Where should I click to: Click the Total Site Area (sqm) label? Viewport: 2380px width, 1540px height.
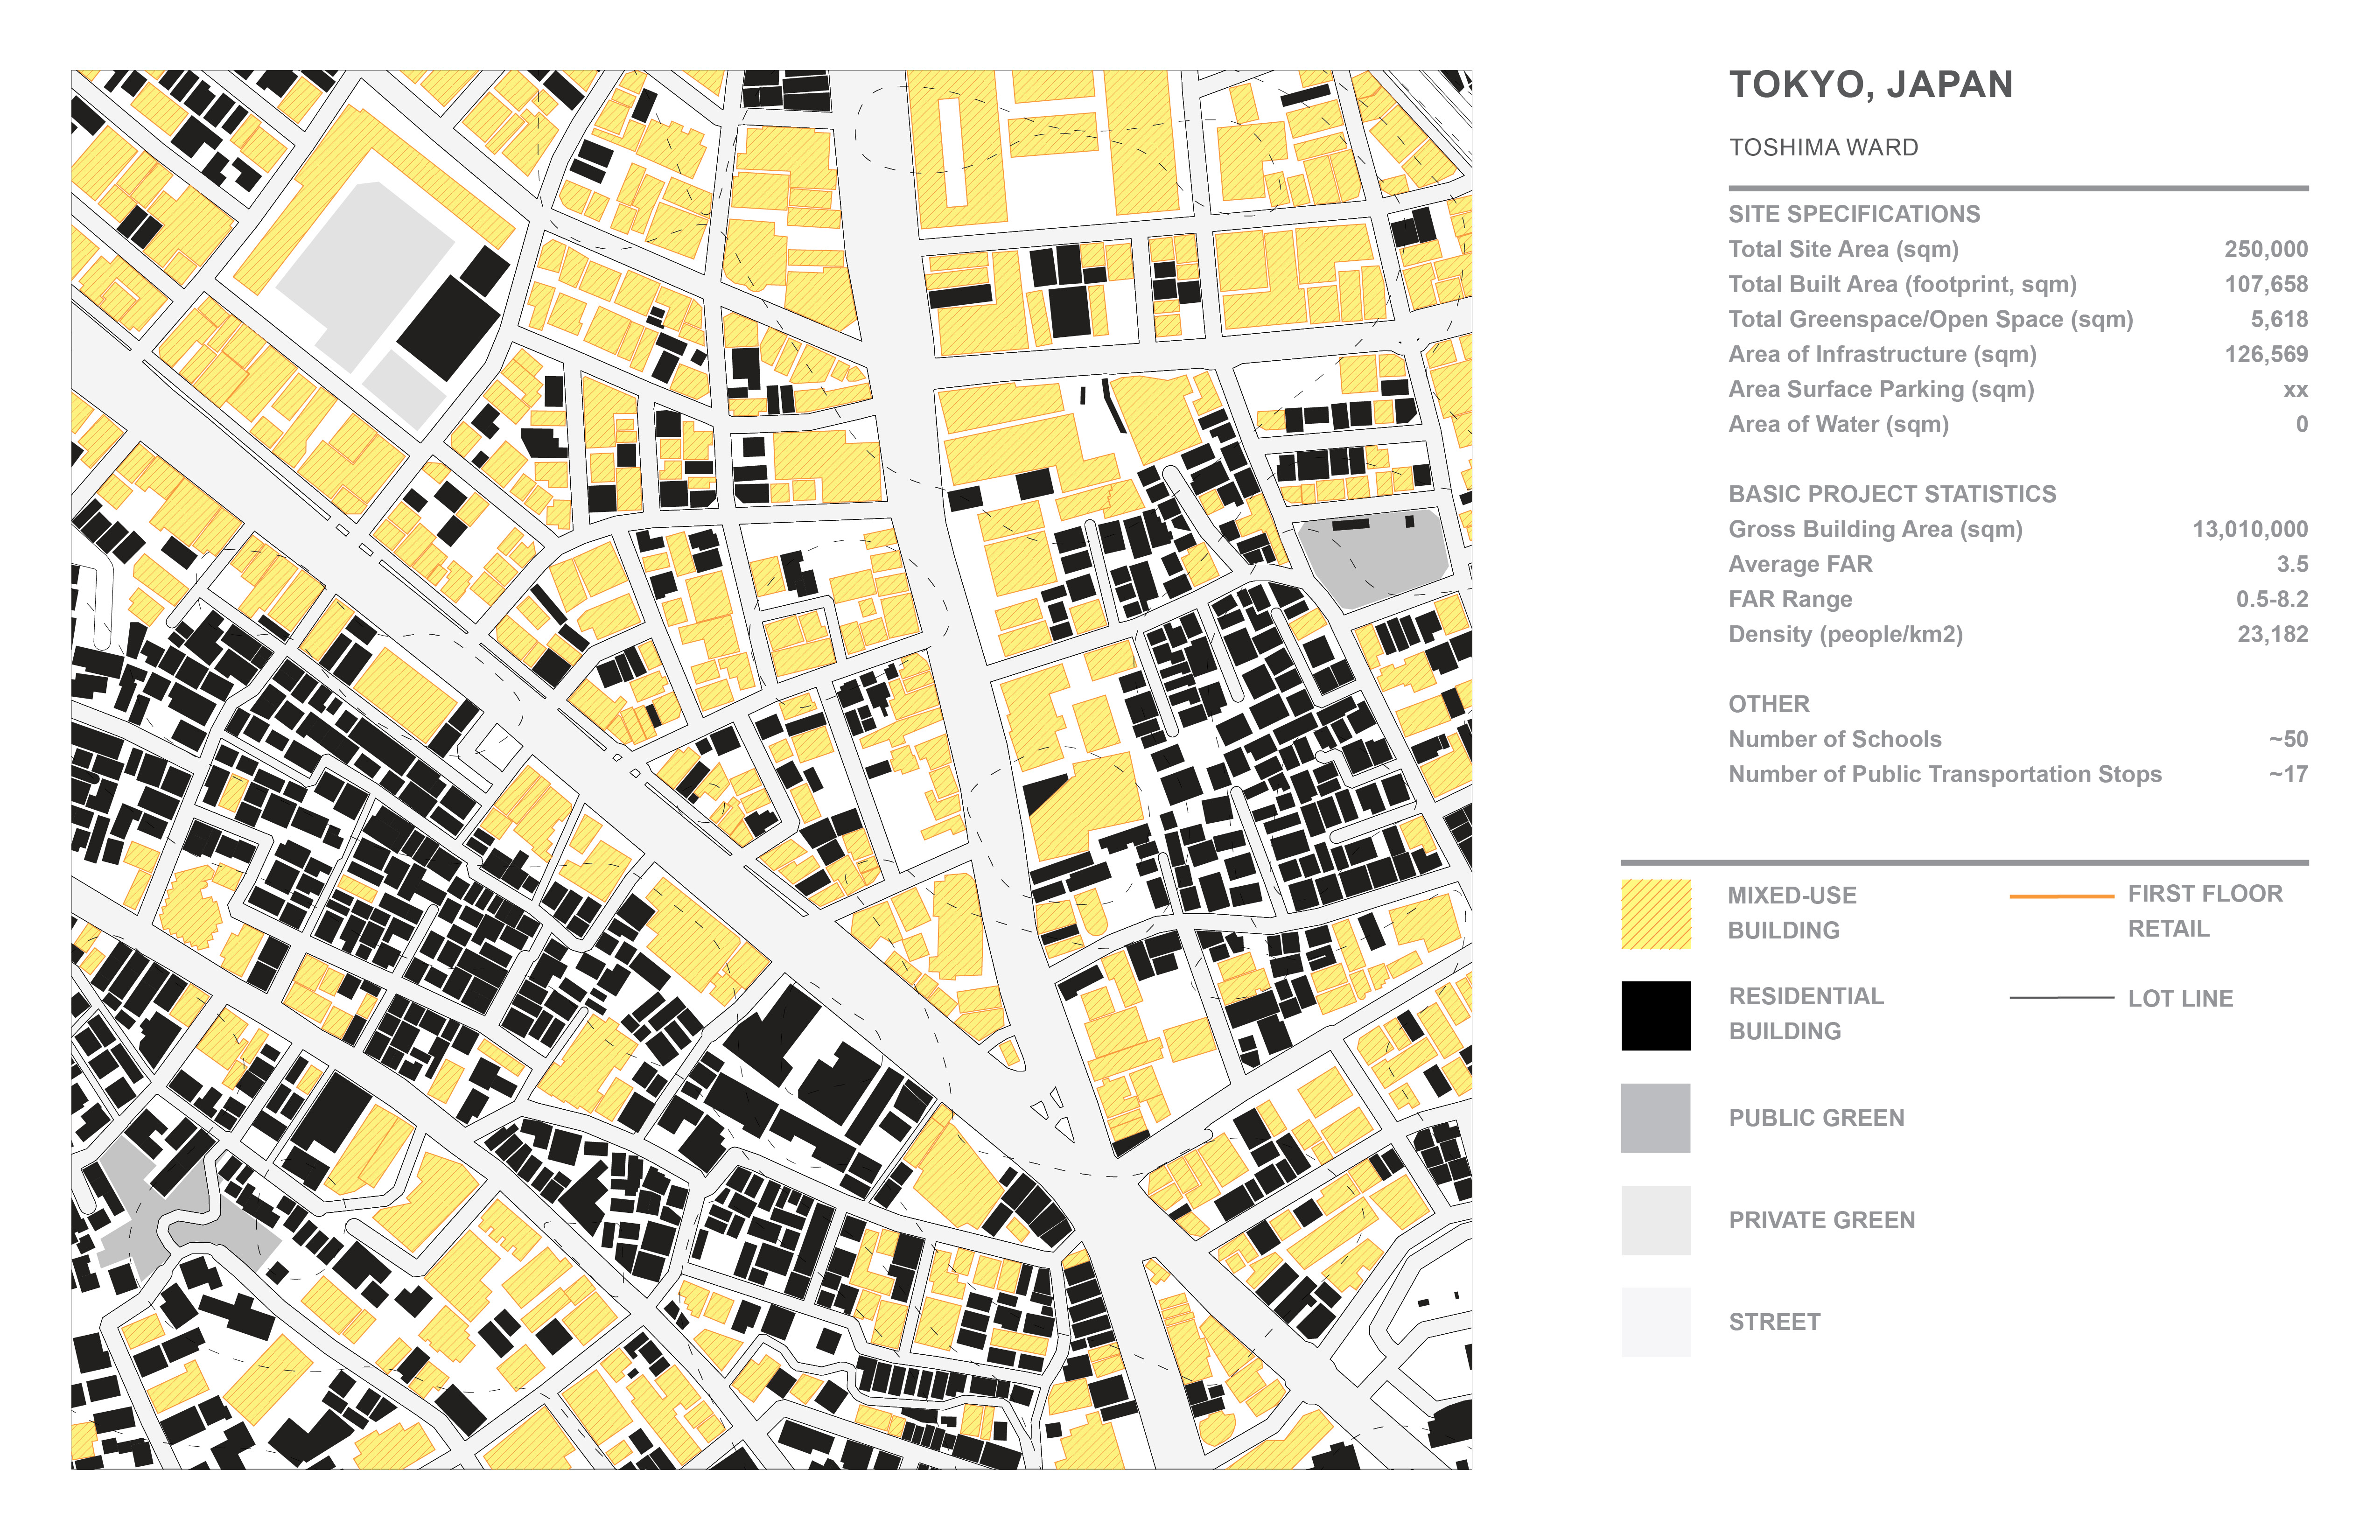click(1843, 250)
